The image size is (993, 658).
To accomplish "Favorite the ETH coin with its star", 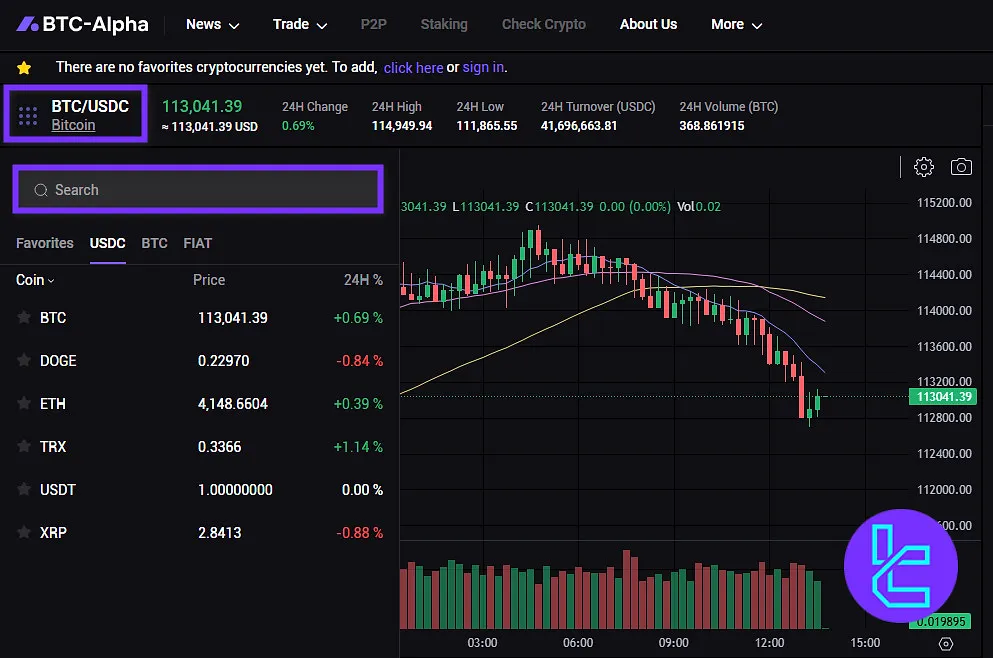I will (22, 404).
